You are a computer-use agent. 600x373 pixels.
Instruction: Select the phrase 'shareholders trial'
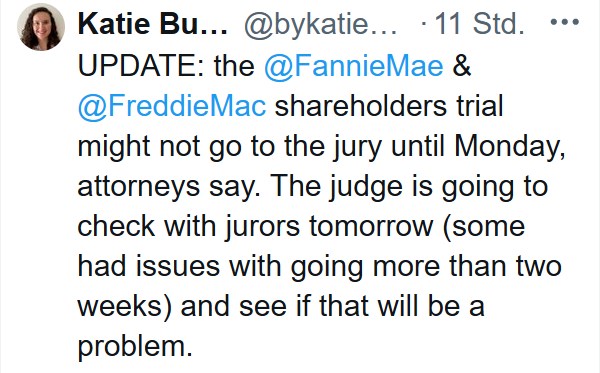pyautogui.click(x=389, y=106)
